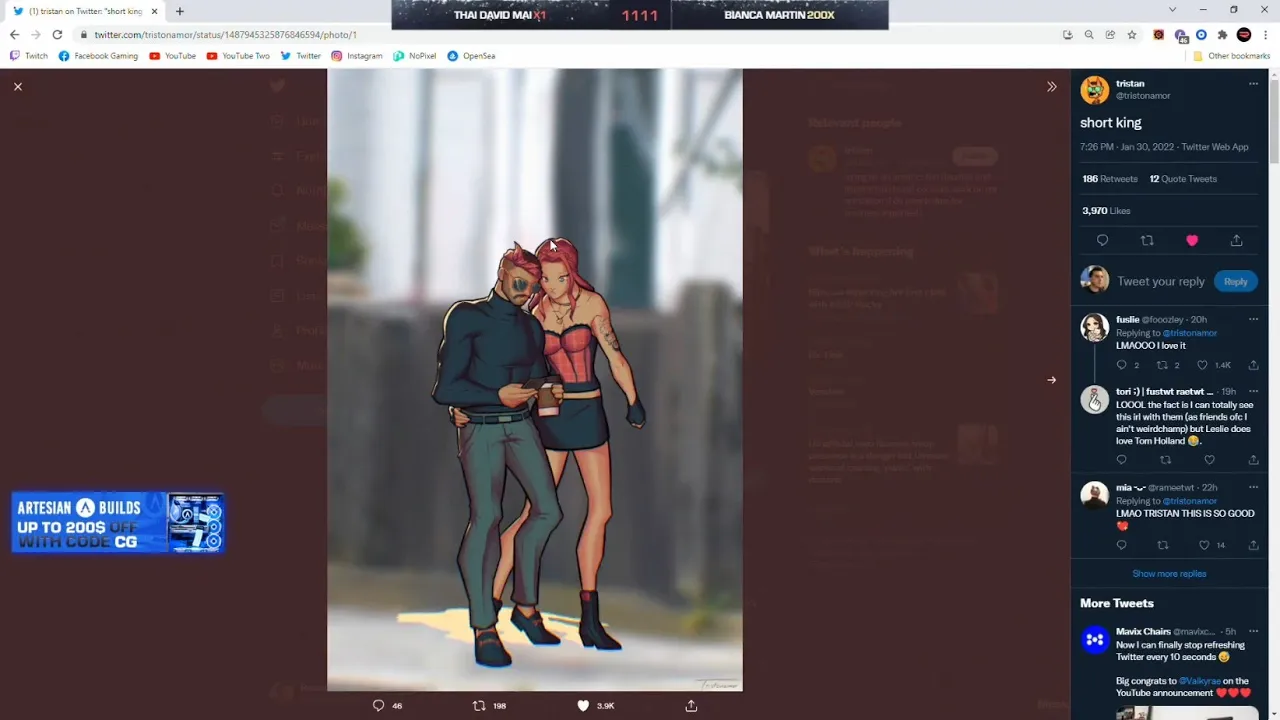
Task: Like mia's reply with 14 likes
Action: point(1203,545)
